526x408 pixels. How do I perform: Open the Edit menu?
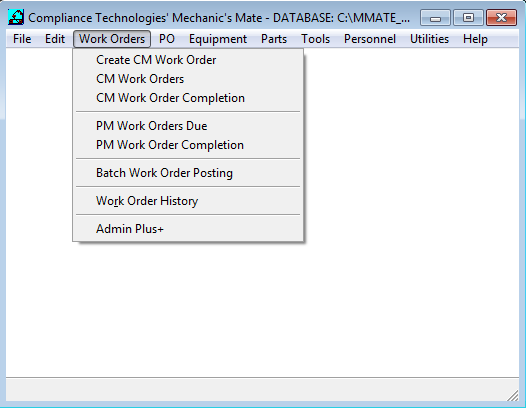coord(55,39)
